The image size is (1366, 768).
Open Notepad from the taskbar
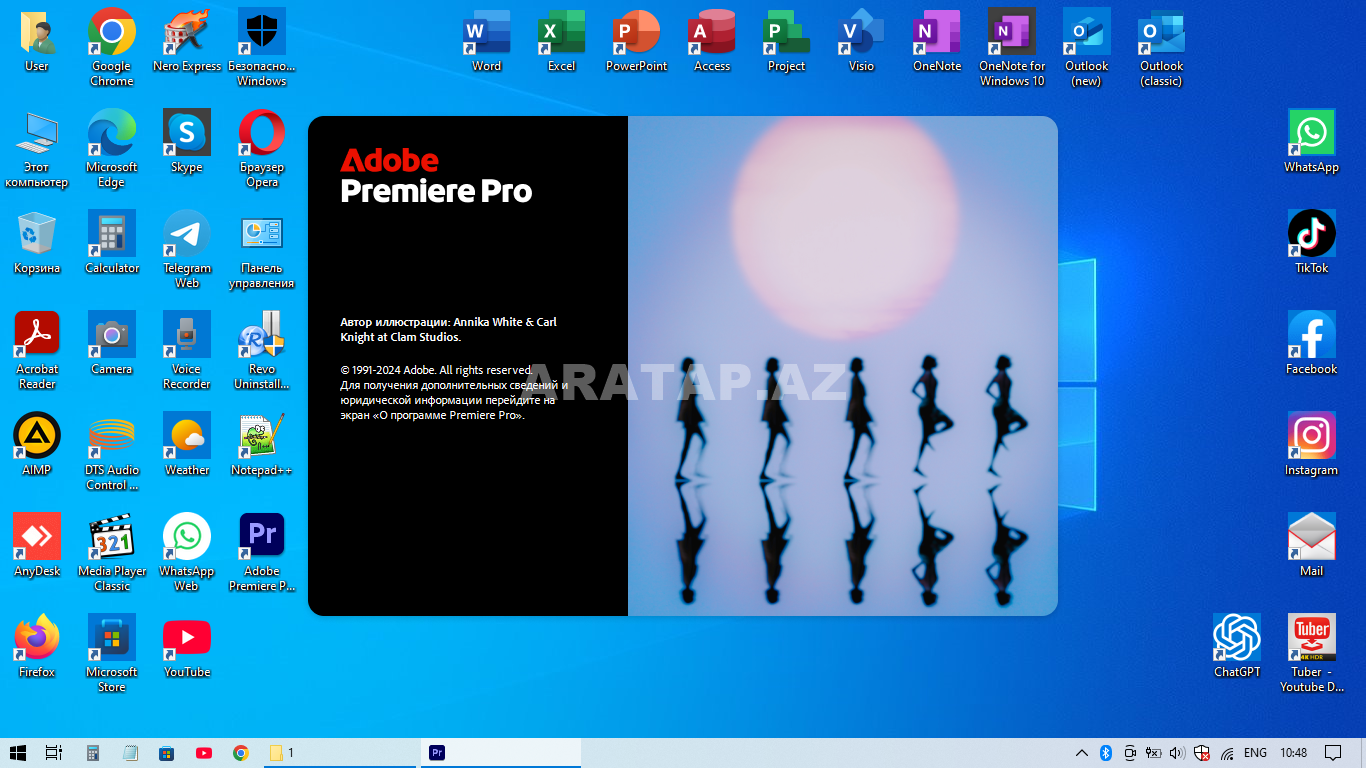130,753
